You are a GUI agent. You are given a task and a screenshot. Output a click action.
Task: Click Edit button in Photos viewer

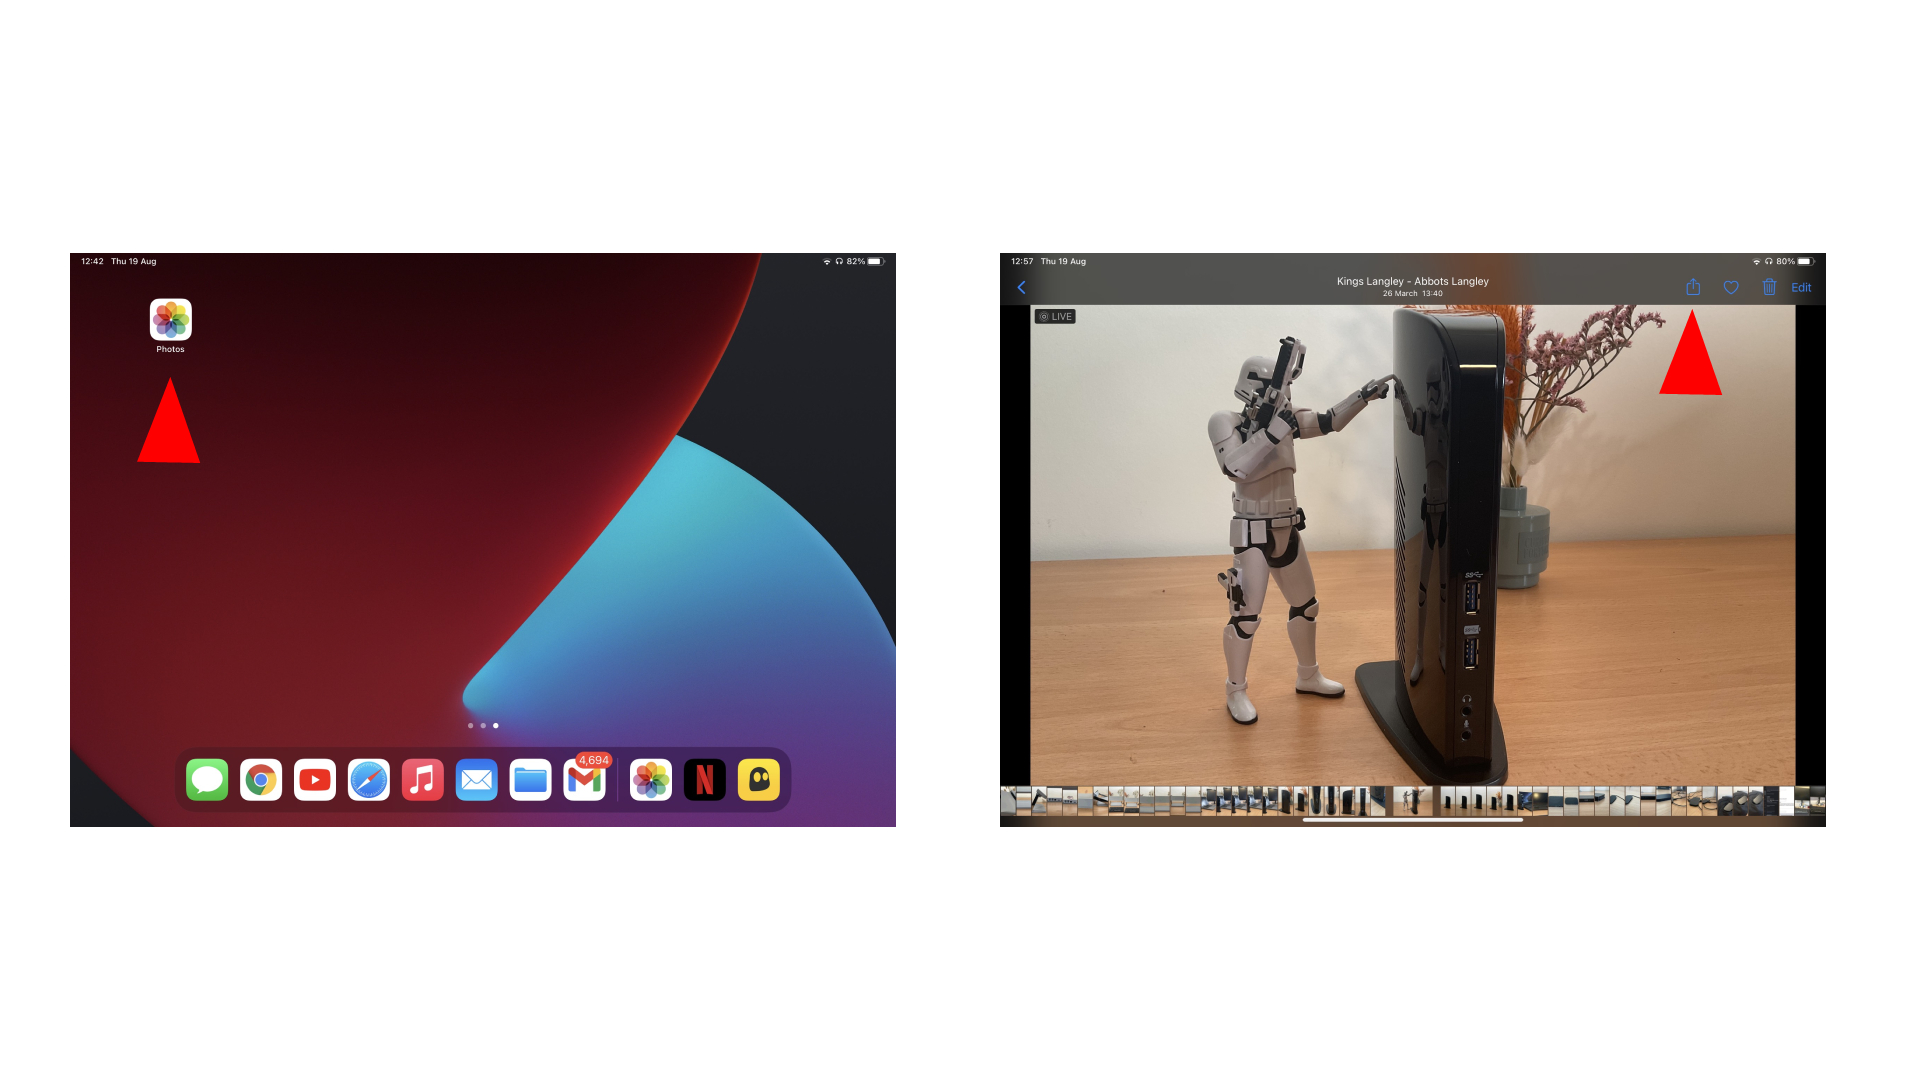[x=1801, y=287]
